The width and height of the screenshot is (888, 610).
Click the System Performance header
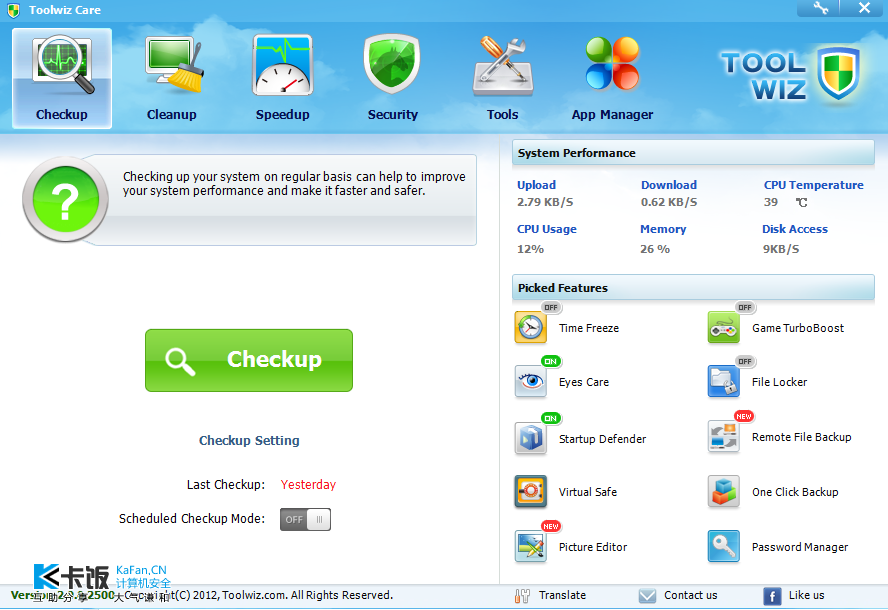pyautogui.click(x=693, y=153)
